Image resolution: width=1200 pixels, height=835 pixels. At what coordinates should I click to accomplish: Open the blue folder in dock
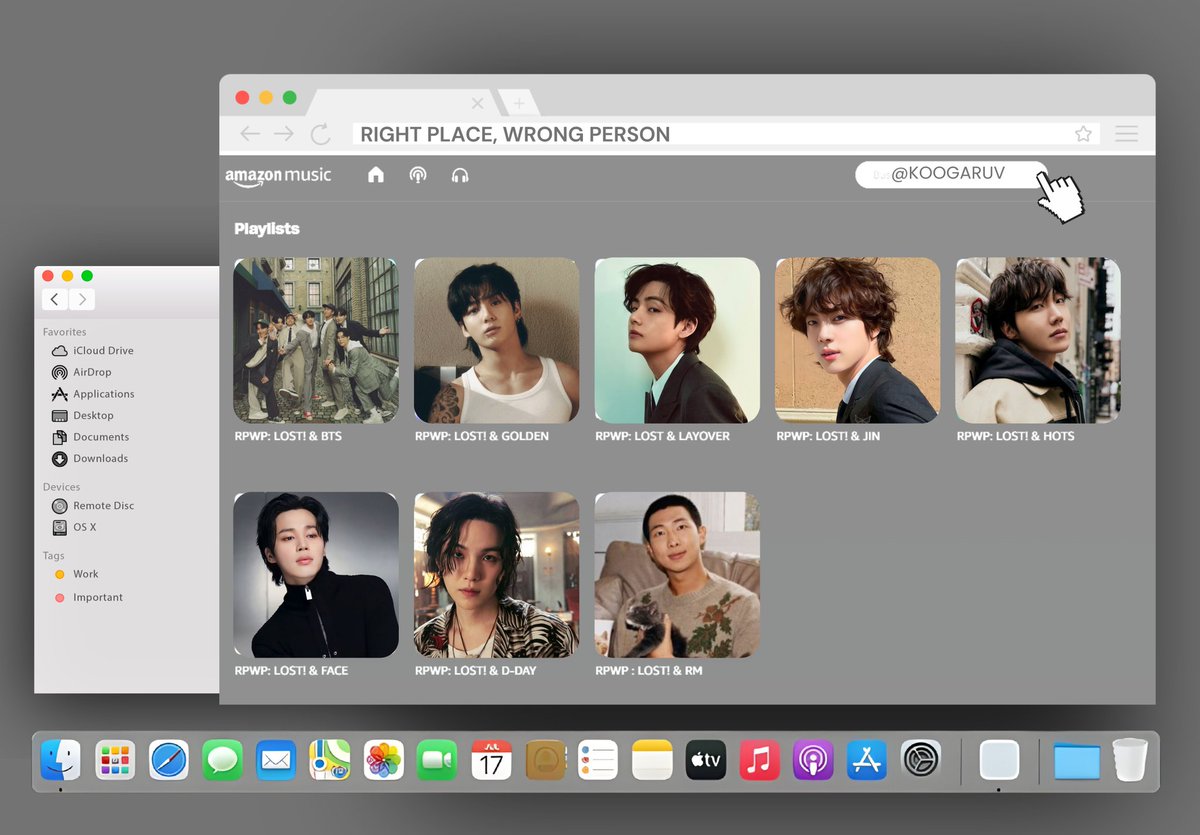1077,760
